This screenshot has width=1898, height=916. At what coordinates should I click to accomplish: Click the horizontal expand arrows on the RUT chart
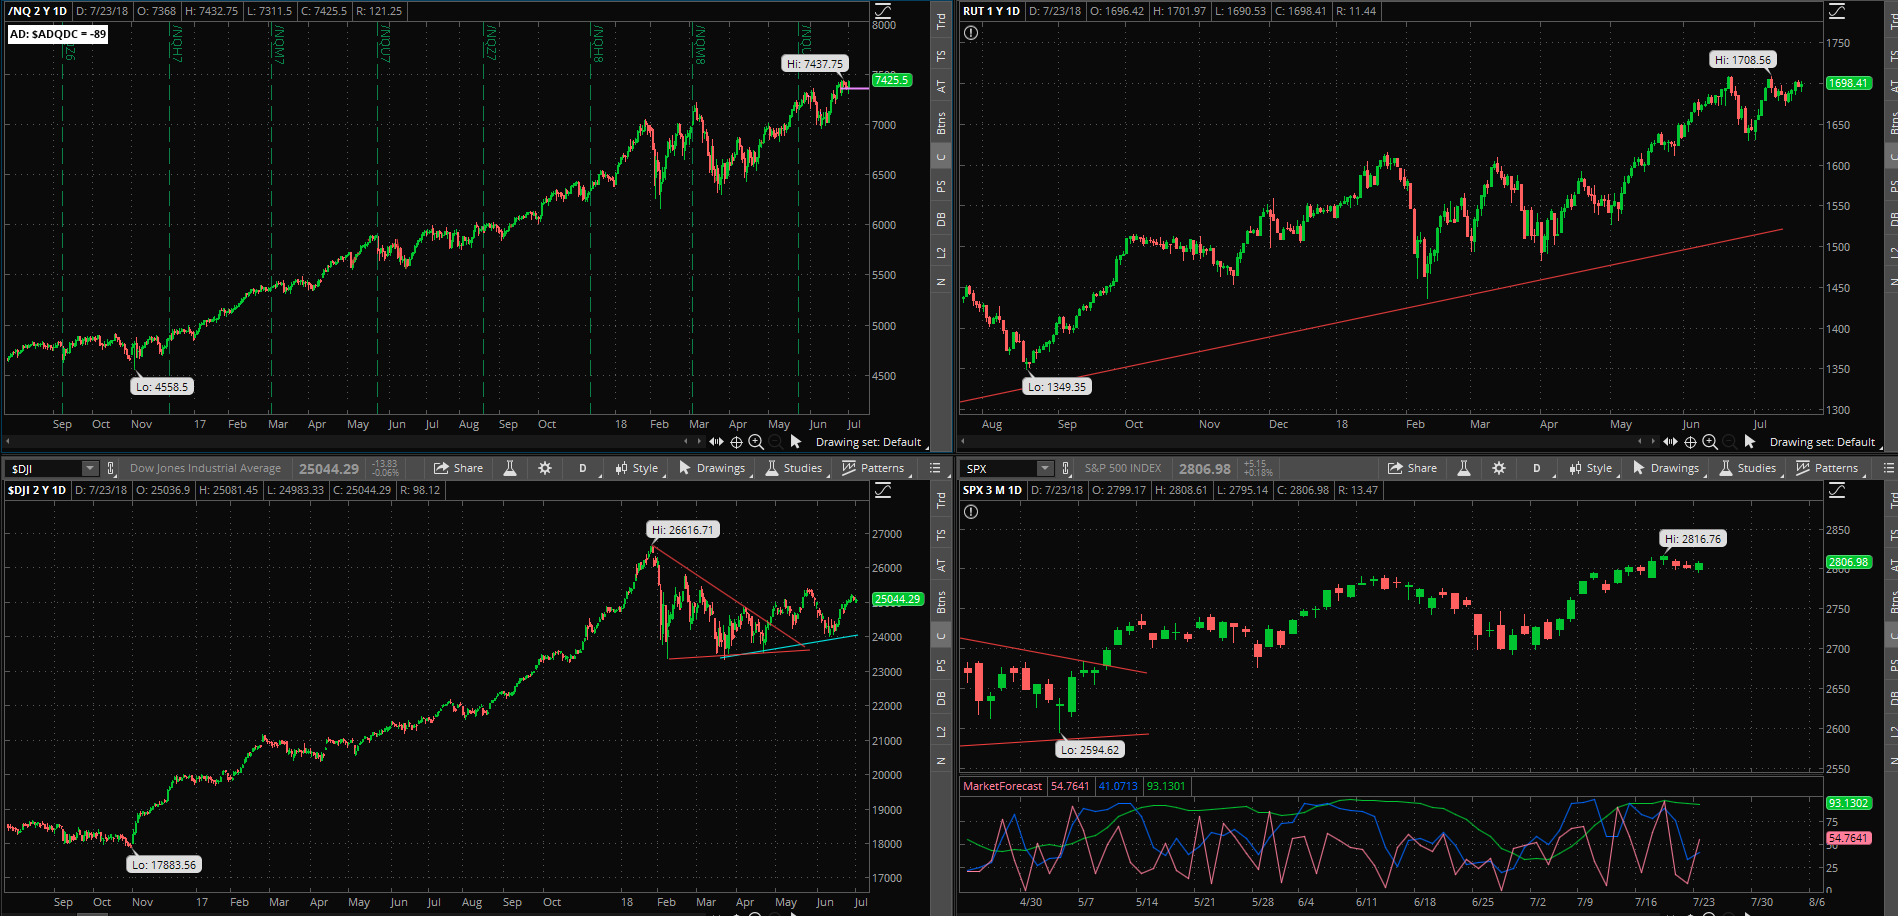pyautogui.click(x=1670, y=441)
